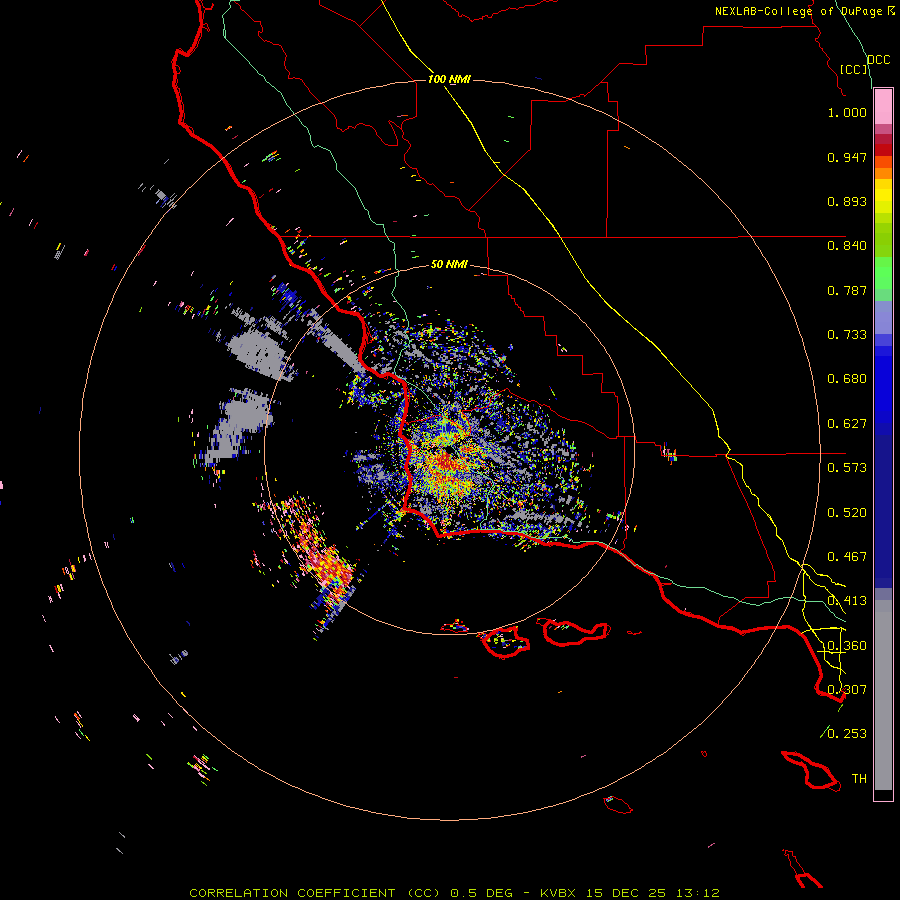Image resolution: width=900 pixels, height=900 pixels.
Task: Click the 0.360 legend value
Action: pos(847,646)
